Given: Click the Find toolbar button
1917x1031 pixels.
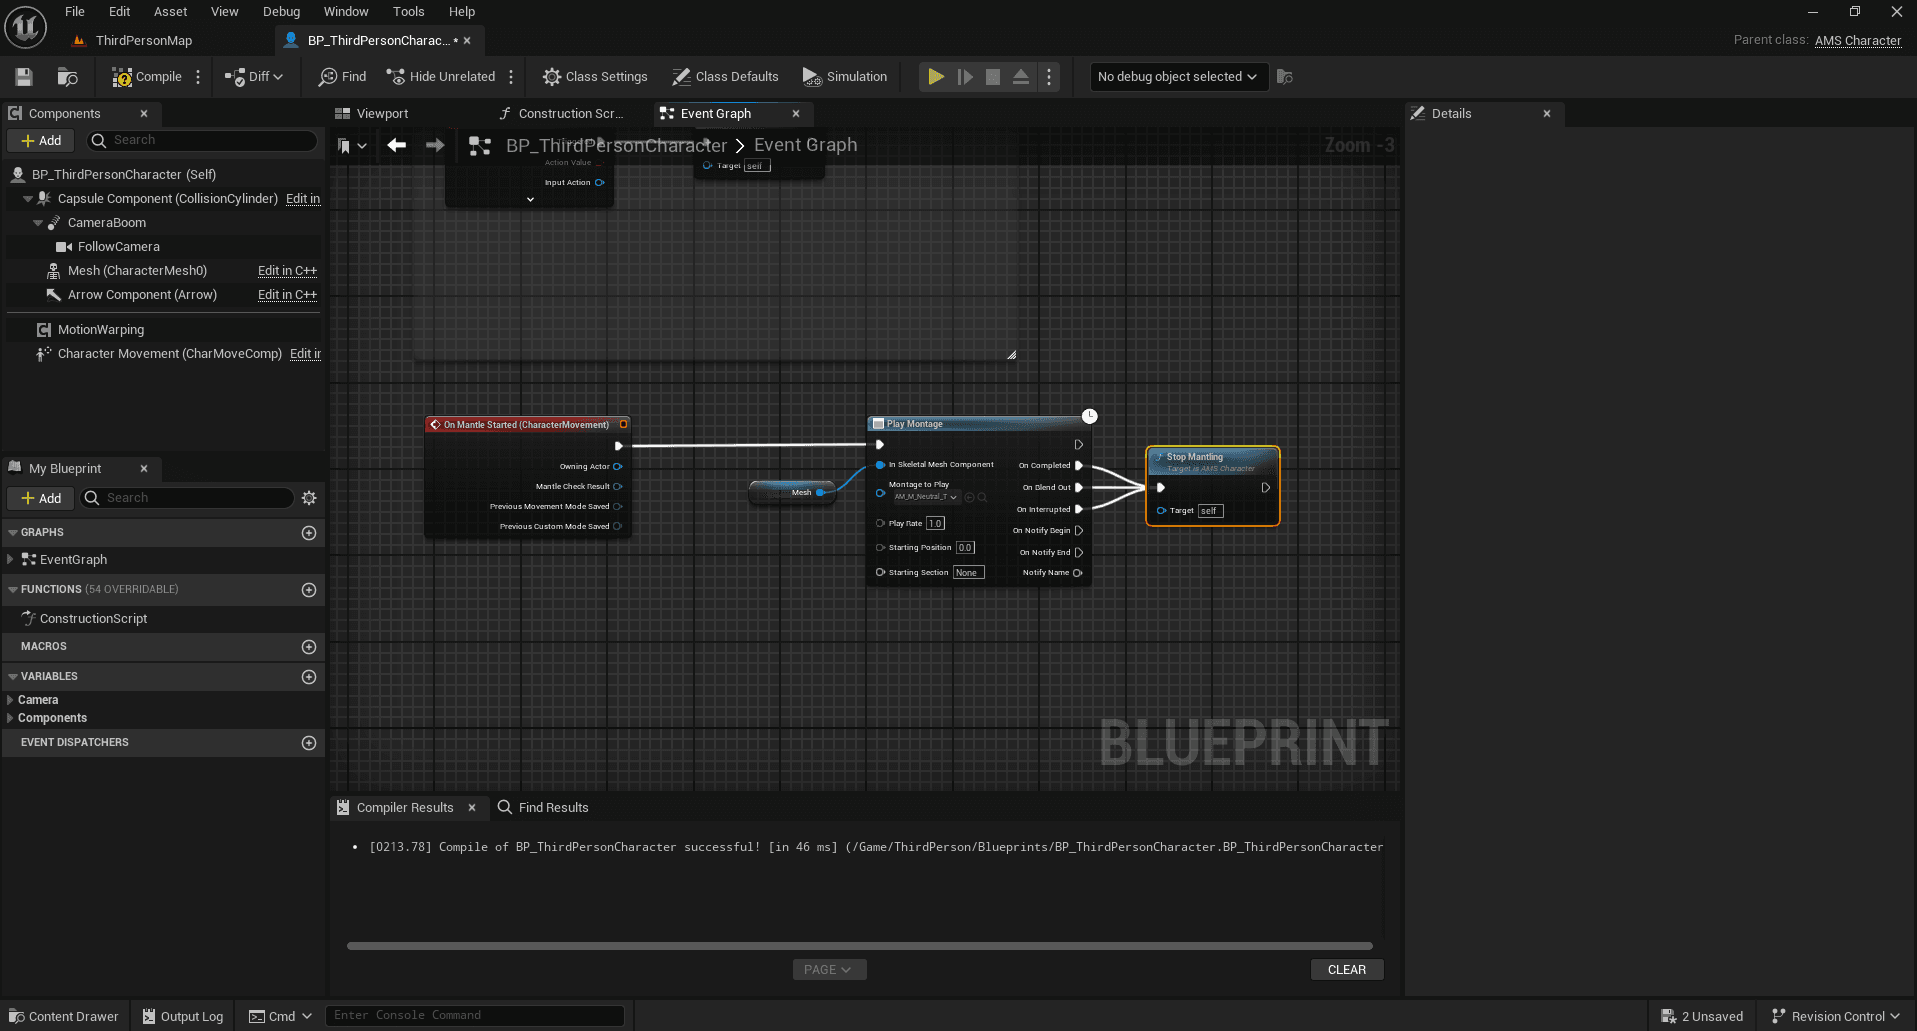Looking at the screenshot, I should click(343, 77).
